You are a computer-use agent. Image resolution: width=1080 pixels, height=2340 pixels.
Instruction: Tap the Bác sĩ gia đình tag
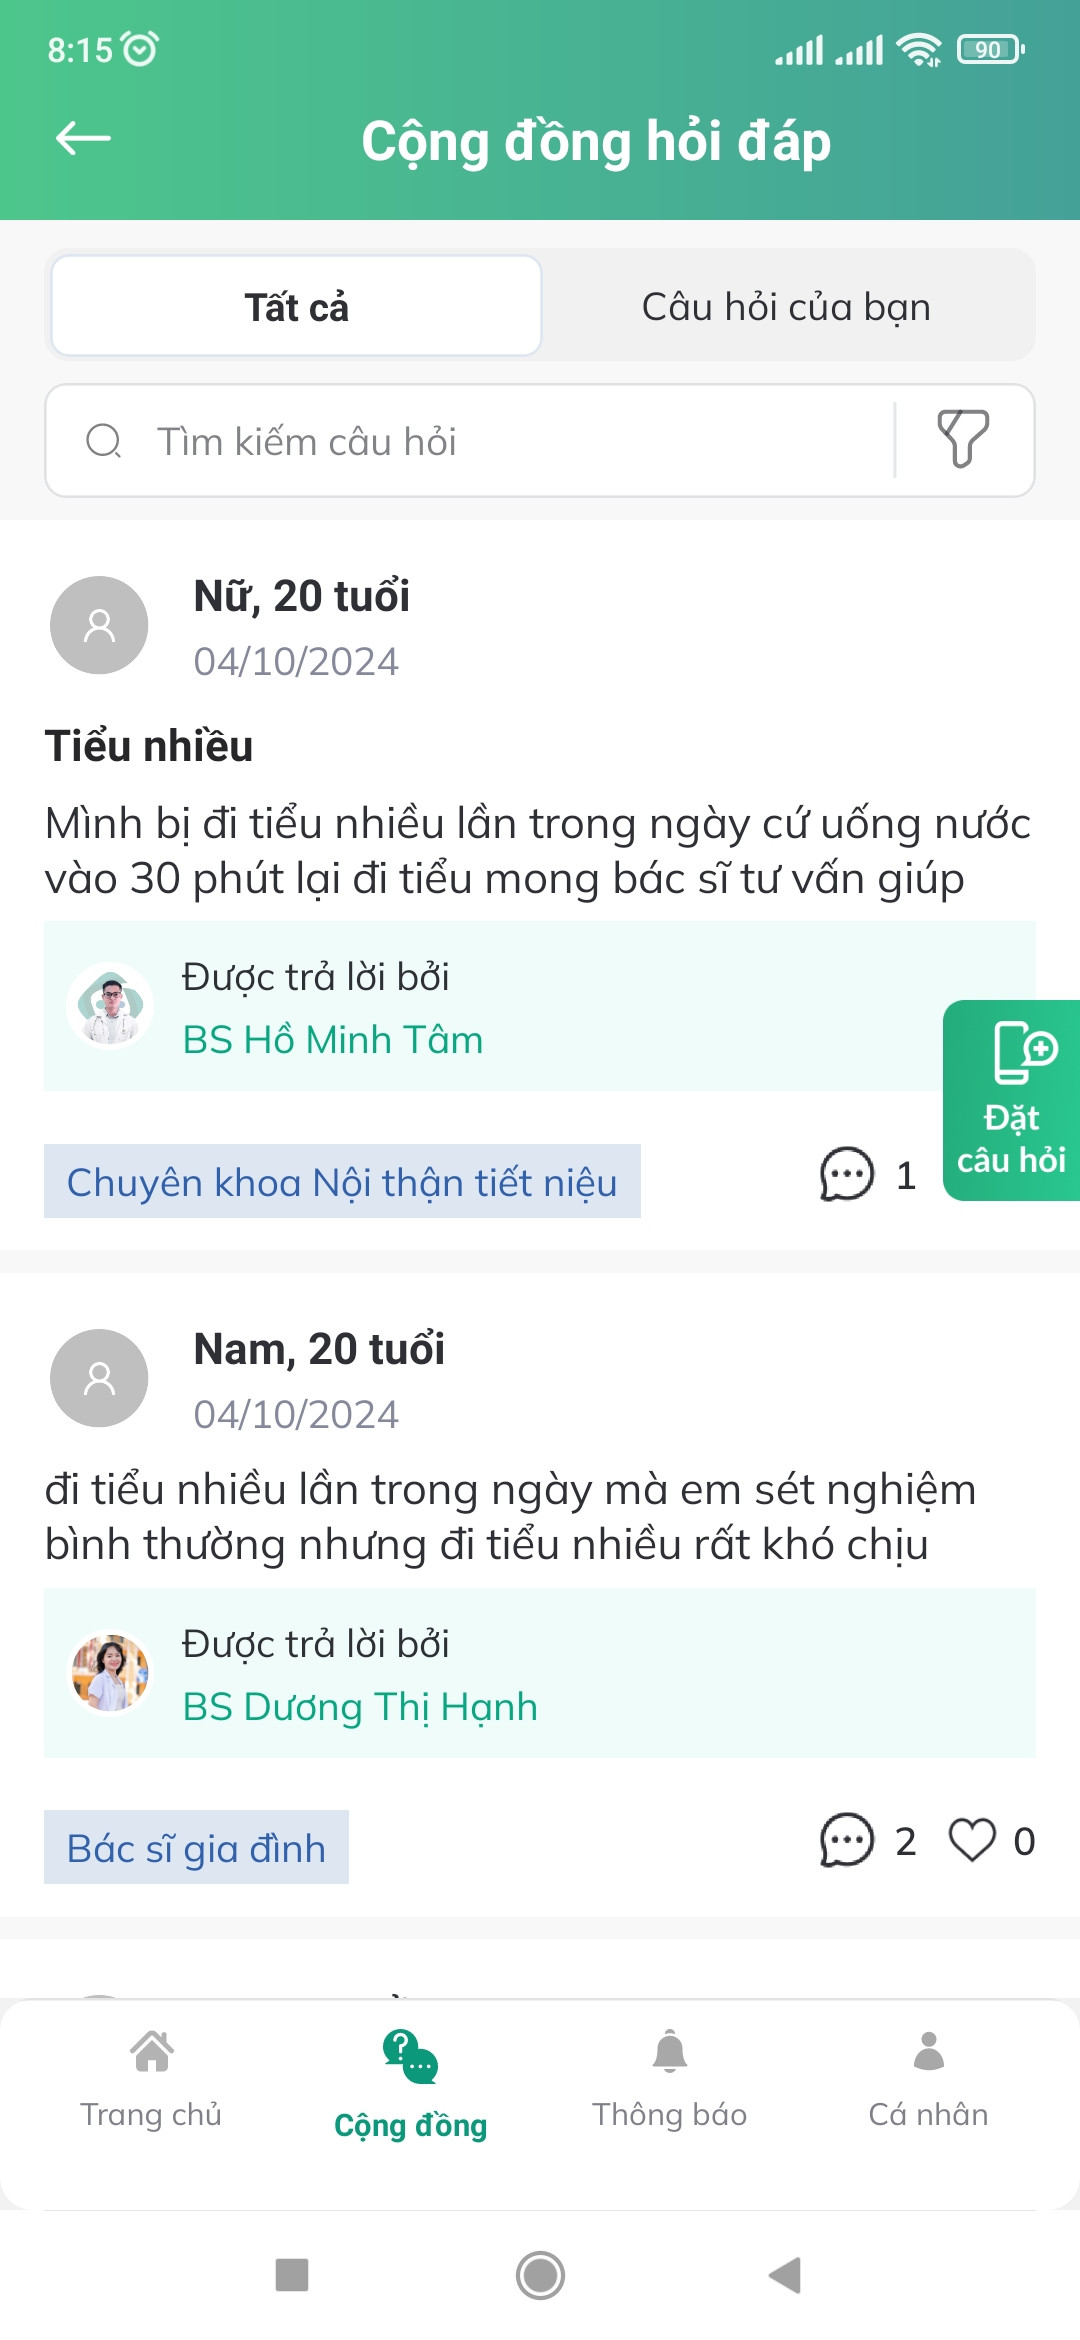click(x=196, y=1848)
